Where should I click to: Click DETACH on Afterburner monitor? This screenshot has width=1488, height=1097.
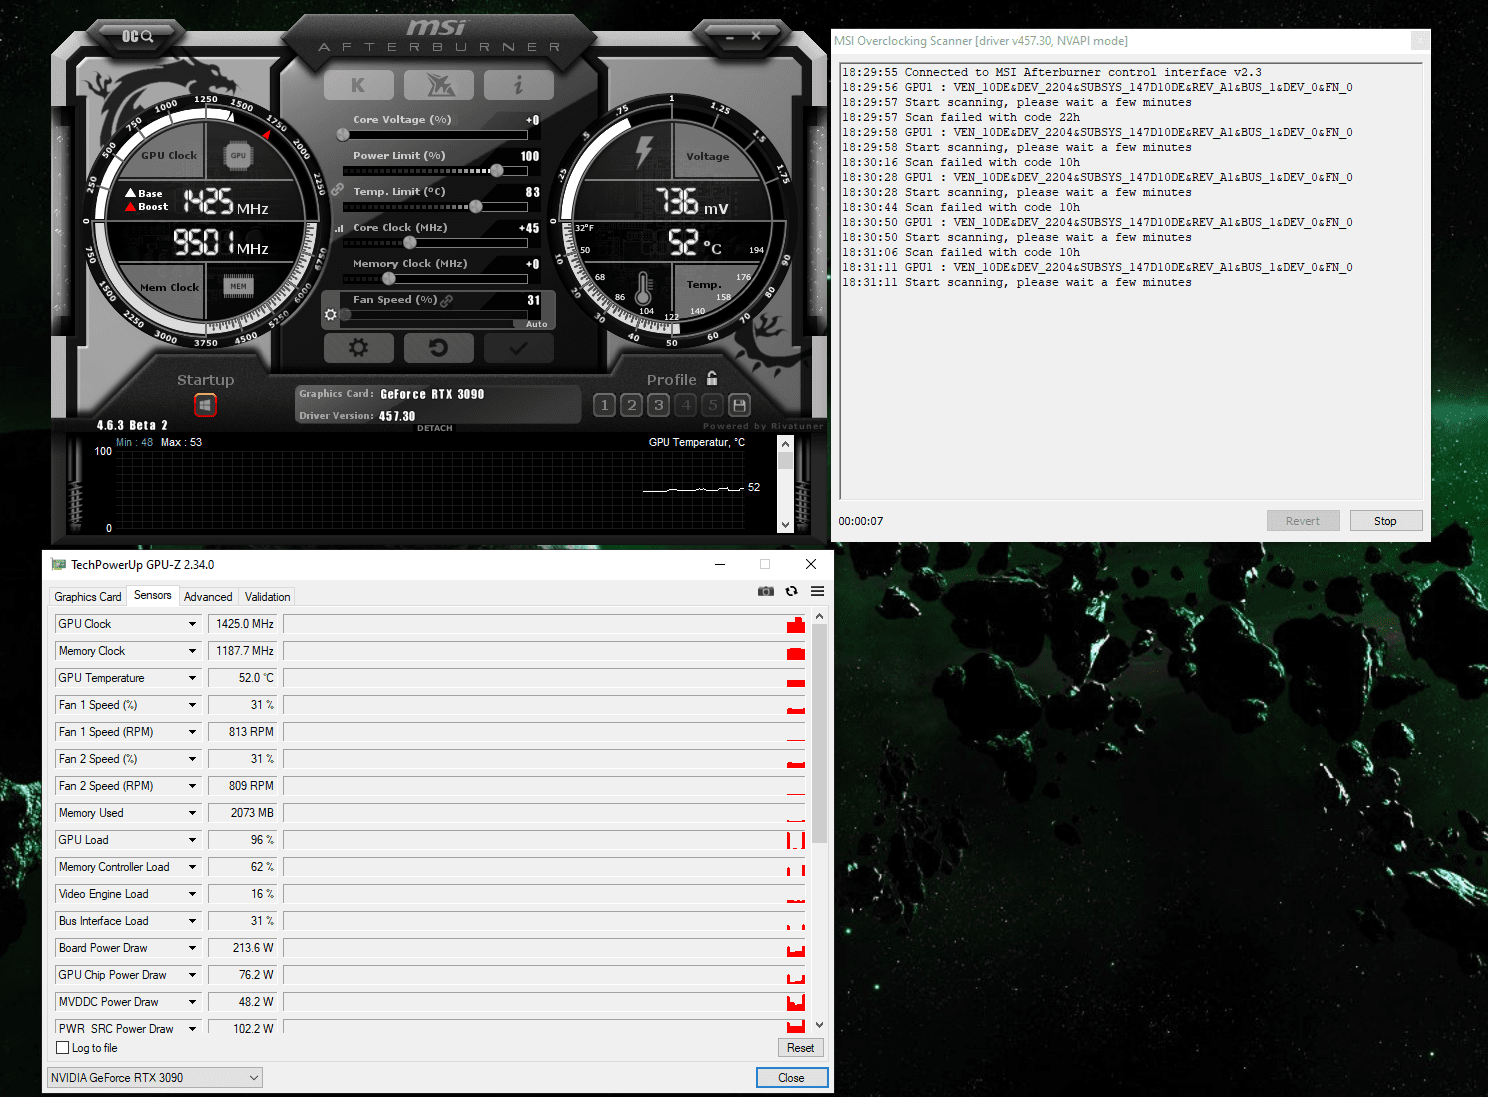[x=435, y=428]
